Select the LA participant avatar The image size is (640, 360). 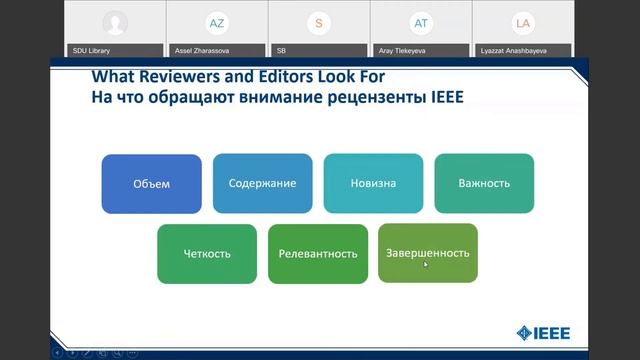[x=523, y=23]
